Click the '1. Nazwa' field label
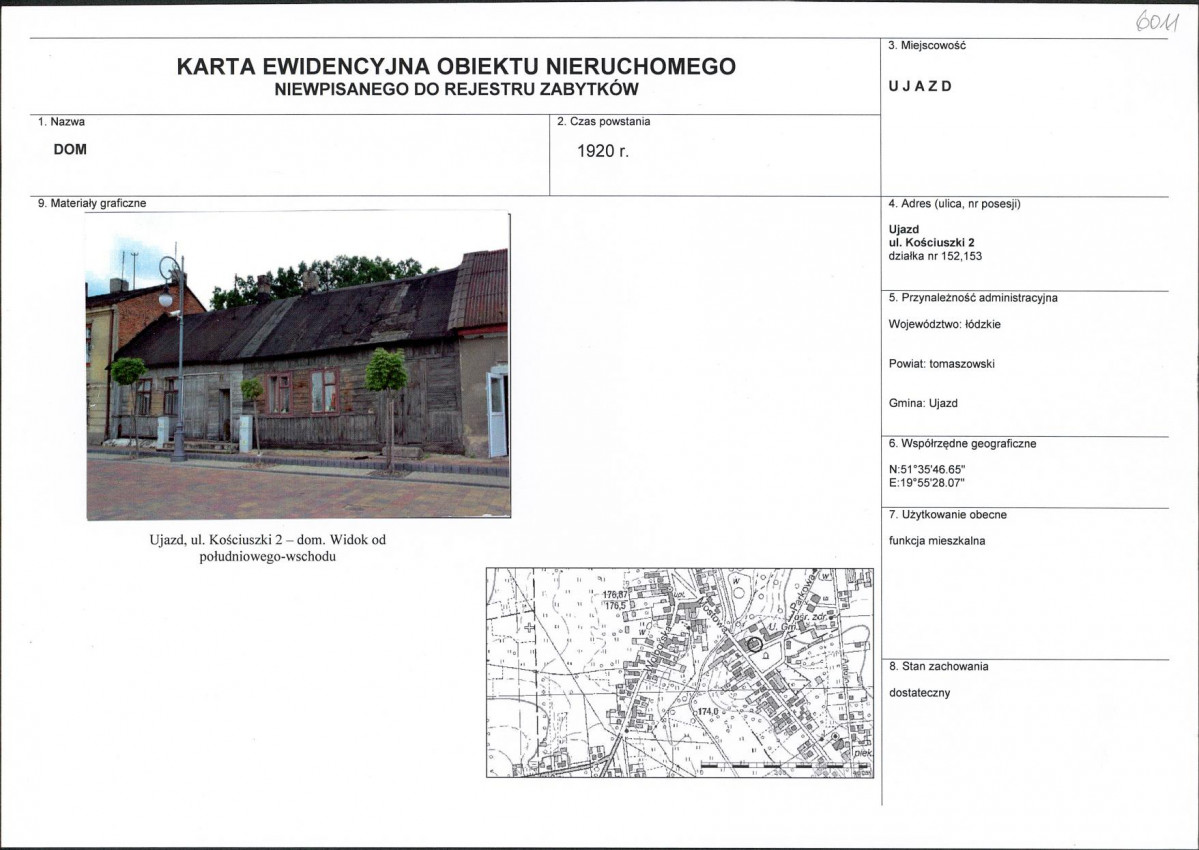The width and height of the screenshot is (1199, 850). pos(61,122)
